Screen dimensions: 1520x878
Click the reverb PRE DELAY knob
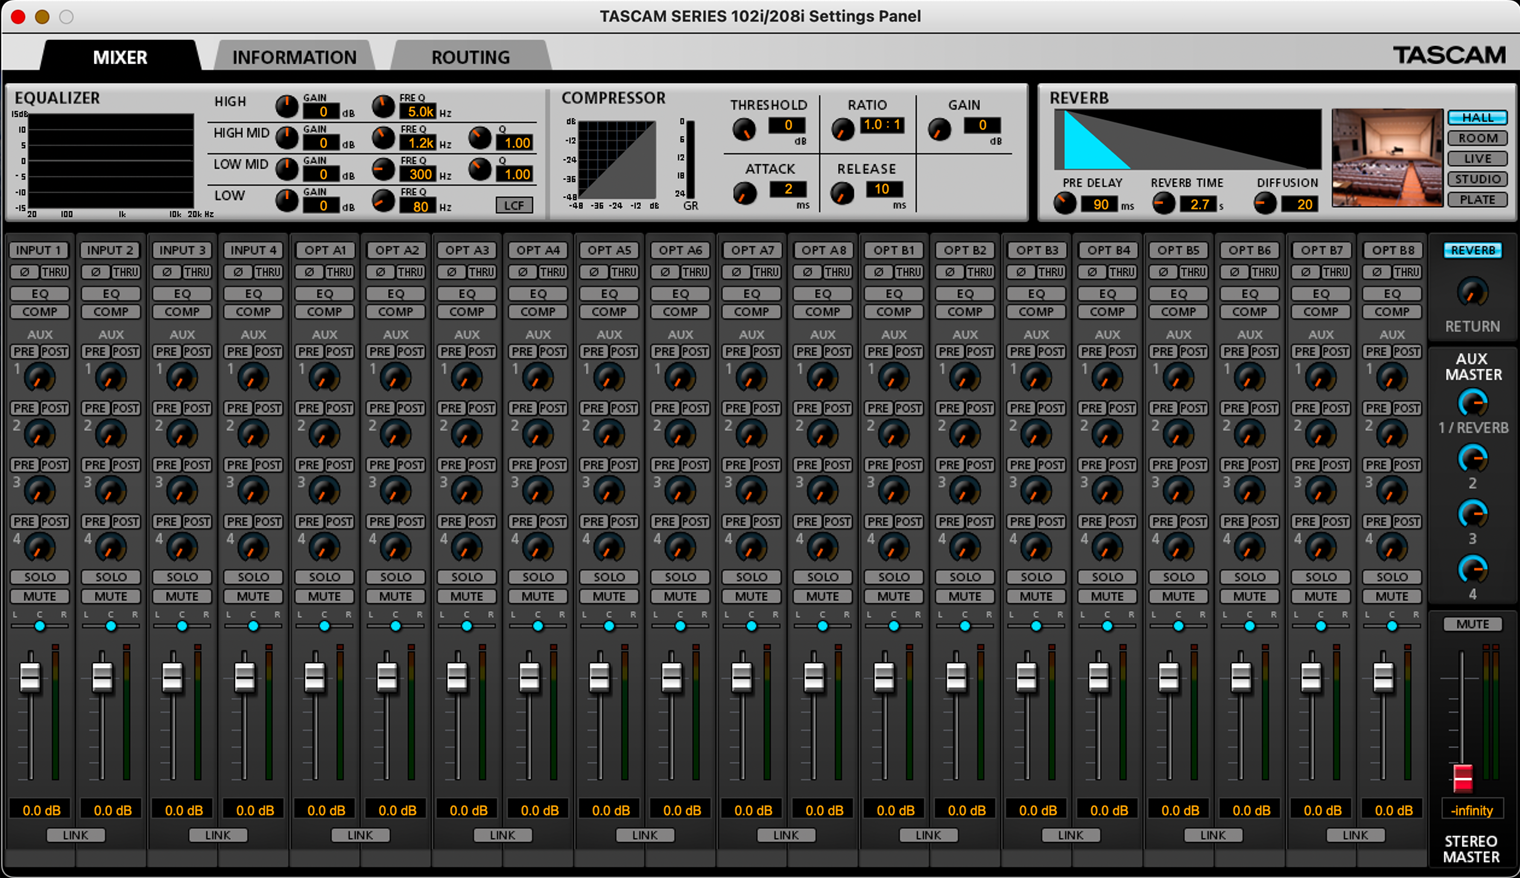(1065, 203)
